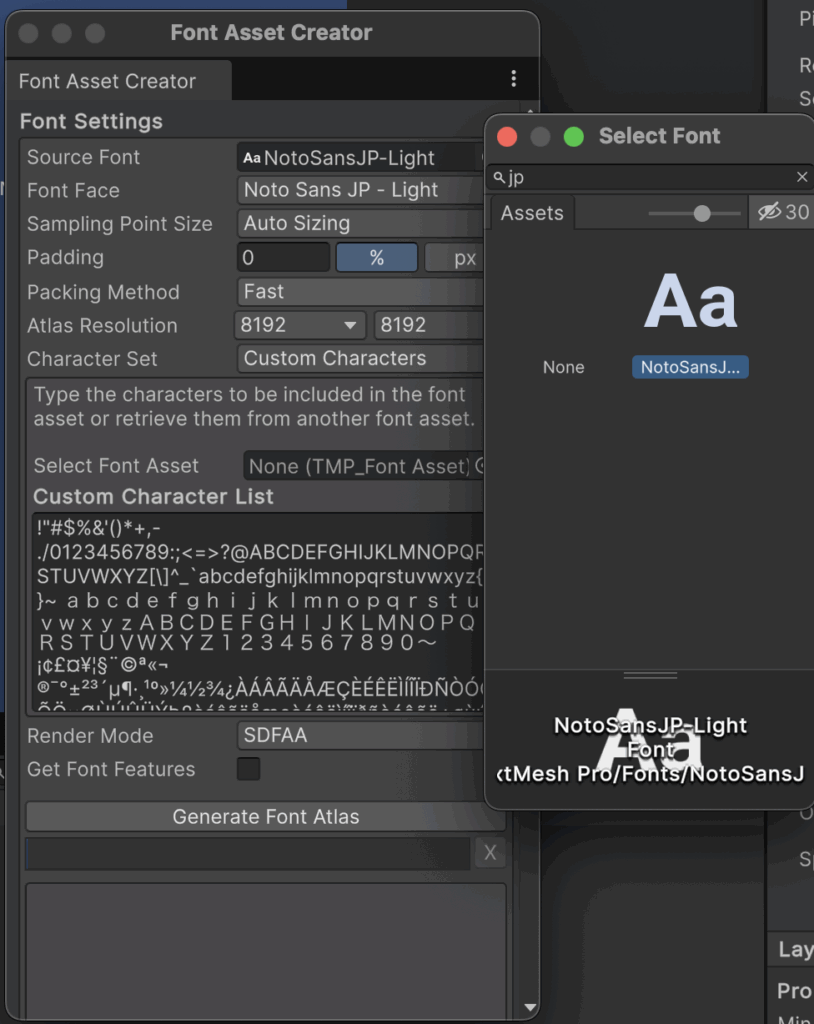
Task: Click the Packing Method label
Action: coord(103,292)
